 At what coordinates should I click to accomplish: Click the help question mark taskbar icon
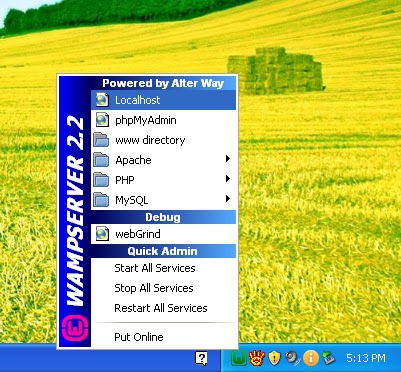(x=201, y=359)
